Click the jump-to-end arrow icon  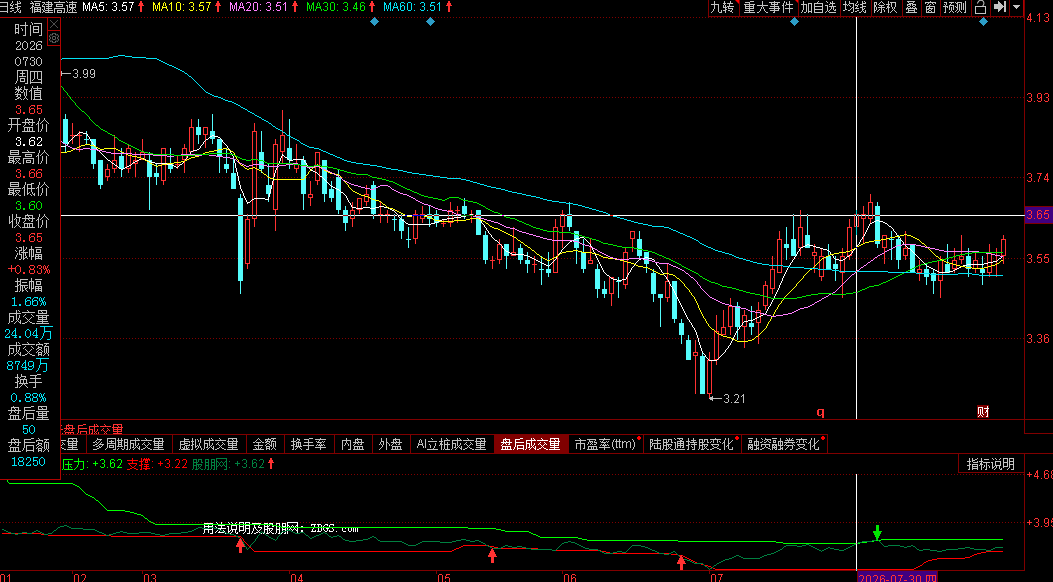click(x=1000, y=7)
